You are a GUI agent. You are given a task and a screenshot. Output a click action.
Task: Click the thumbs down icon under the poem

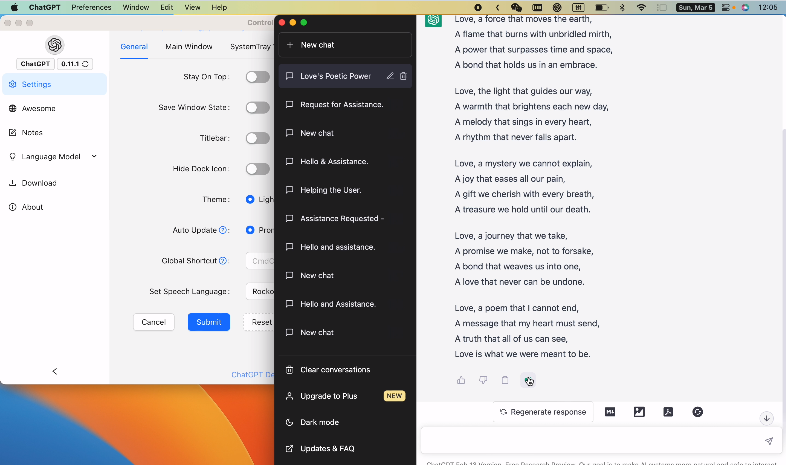pyautogui.click(x=483, y=380)
